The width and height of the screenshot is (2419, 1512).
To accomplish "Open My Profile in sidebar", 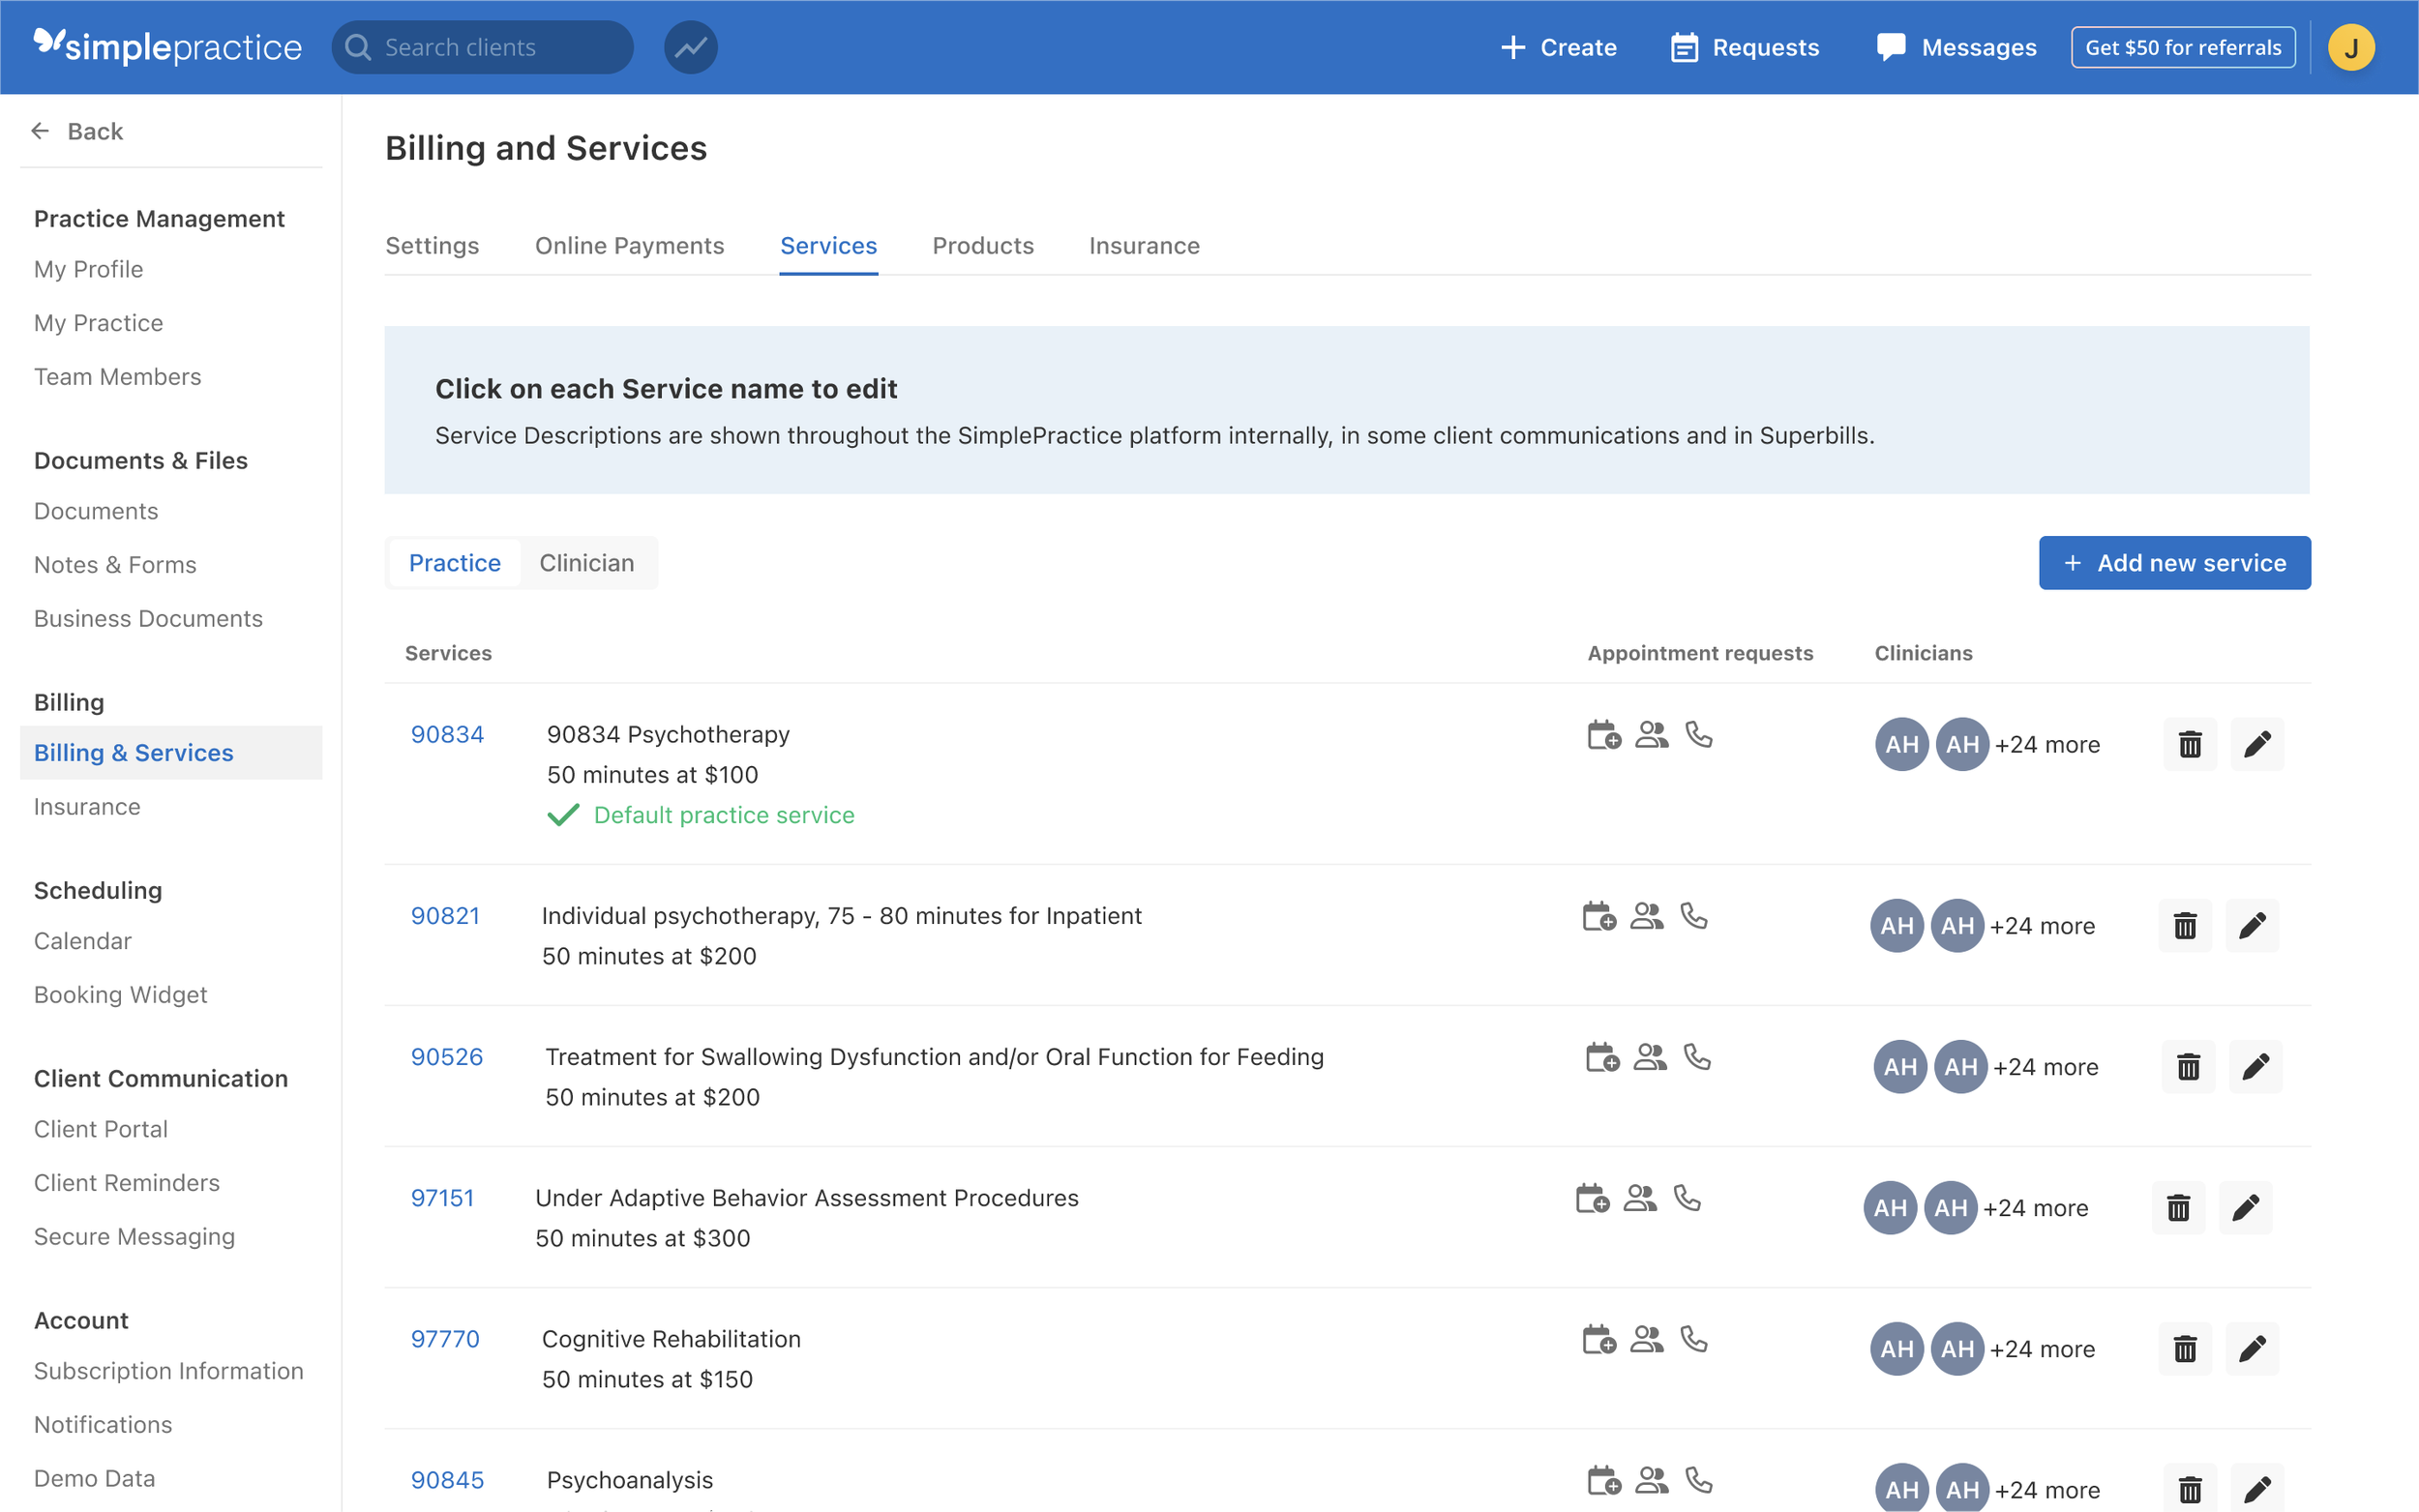I will 88,269.
